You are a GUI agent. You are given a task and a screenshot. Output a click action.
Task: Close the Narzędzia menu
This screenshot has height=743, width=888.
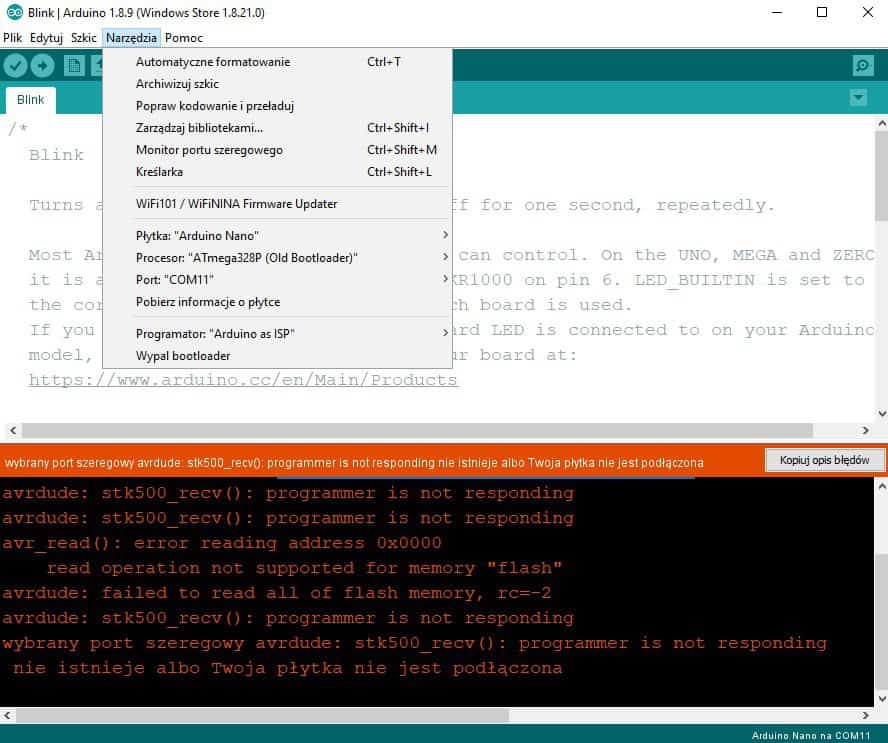point(131,38)
